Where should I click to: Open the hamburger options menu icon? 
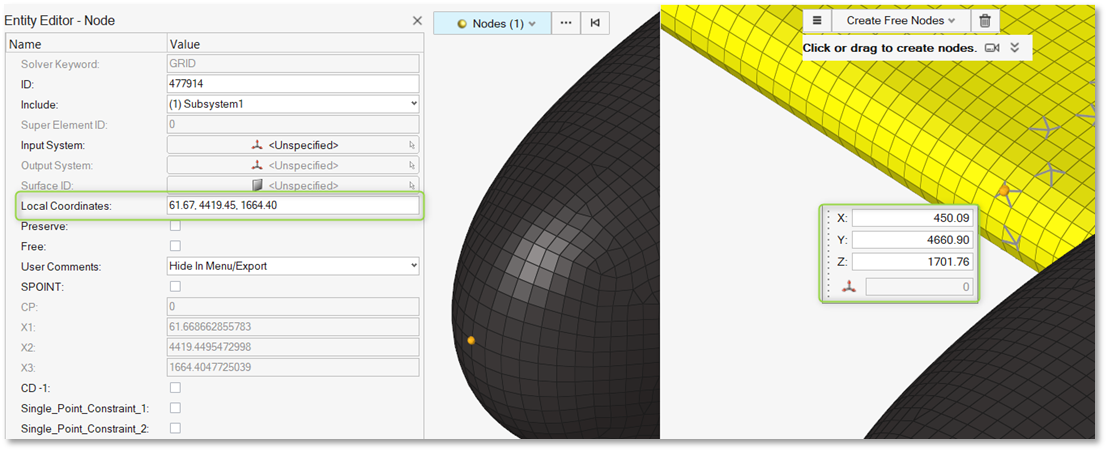[x=817, y=20]
